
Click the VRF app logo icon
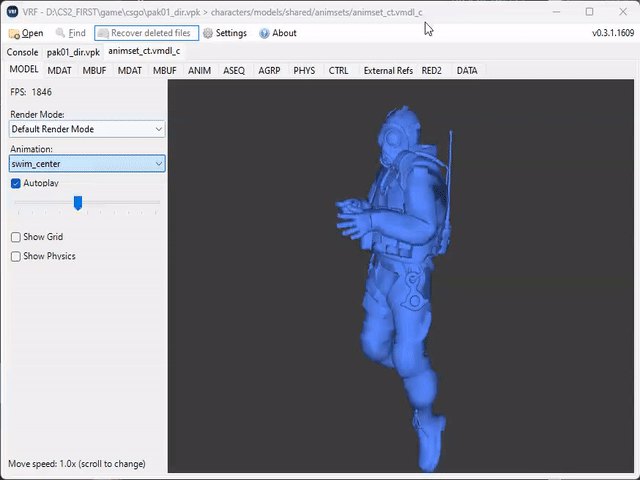coord(13,11)
